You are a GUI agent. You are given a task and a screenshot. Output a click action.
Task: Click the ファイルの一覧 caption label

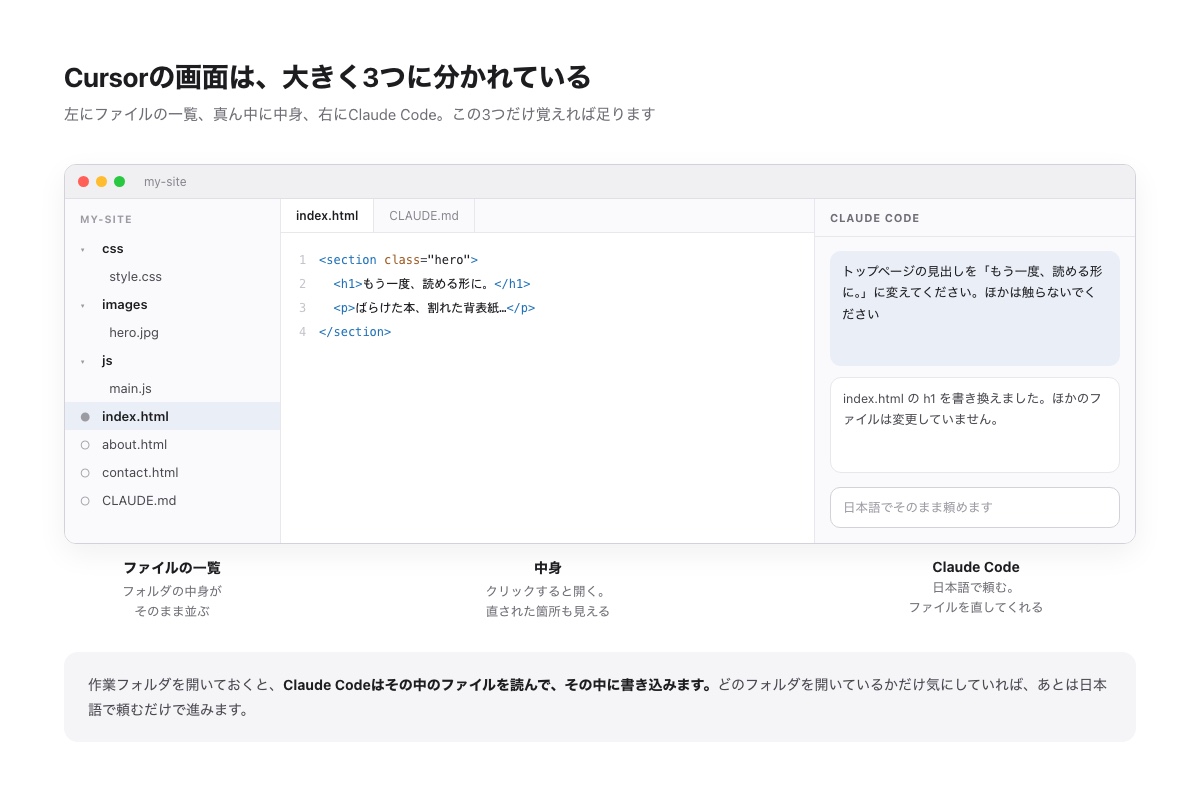[x=172, y=568]
